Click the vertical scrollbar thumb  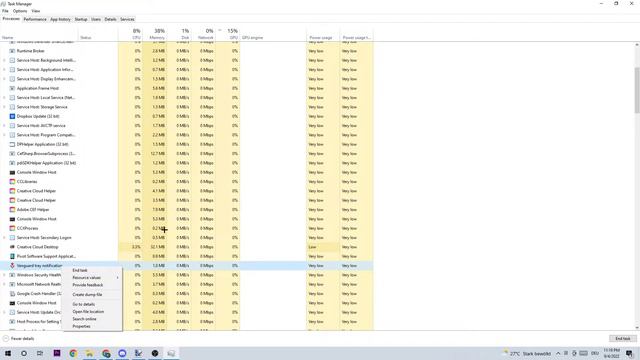637,90
